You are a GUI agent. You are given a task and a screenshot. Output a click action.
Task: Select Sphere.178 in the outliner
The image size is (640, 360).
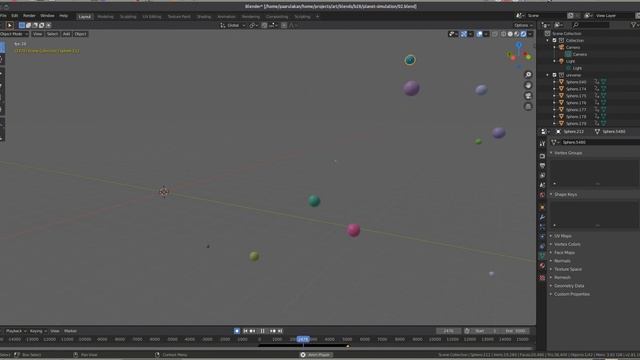pyautogui.click(x=576, y=117)
